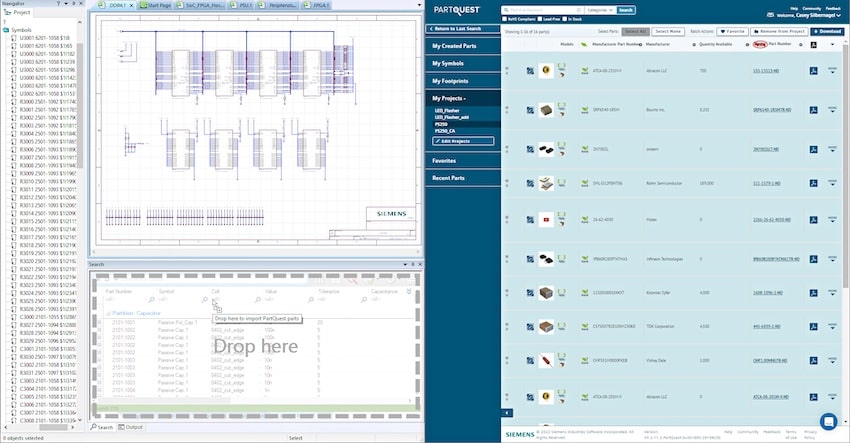Open datasheet PDF for the Rohm Semiconductor row
Viewport: 850px width, 443px height.
(x=813, y=184)
